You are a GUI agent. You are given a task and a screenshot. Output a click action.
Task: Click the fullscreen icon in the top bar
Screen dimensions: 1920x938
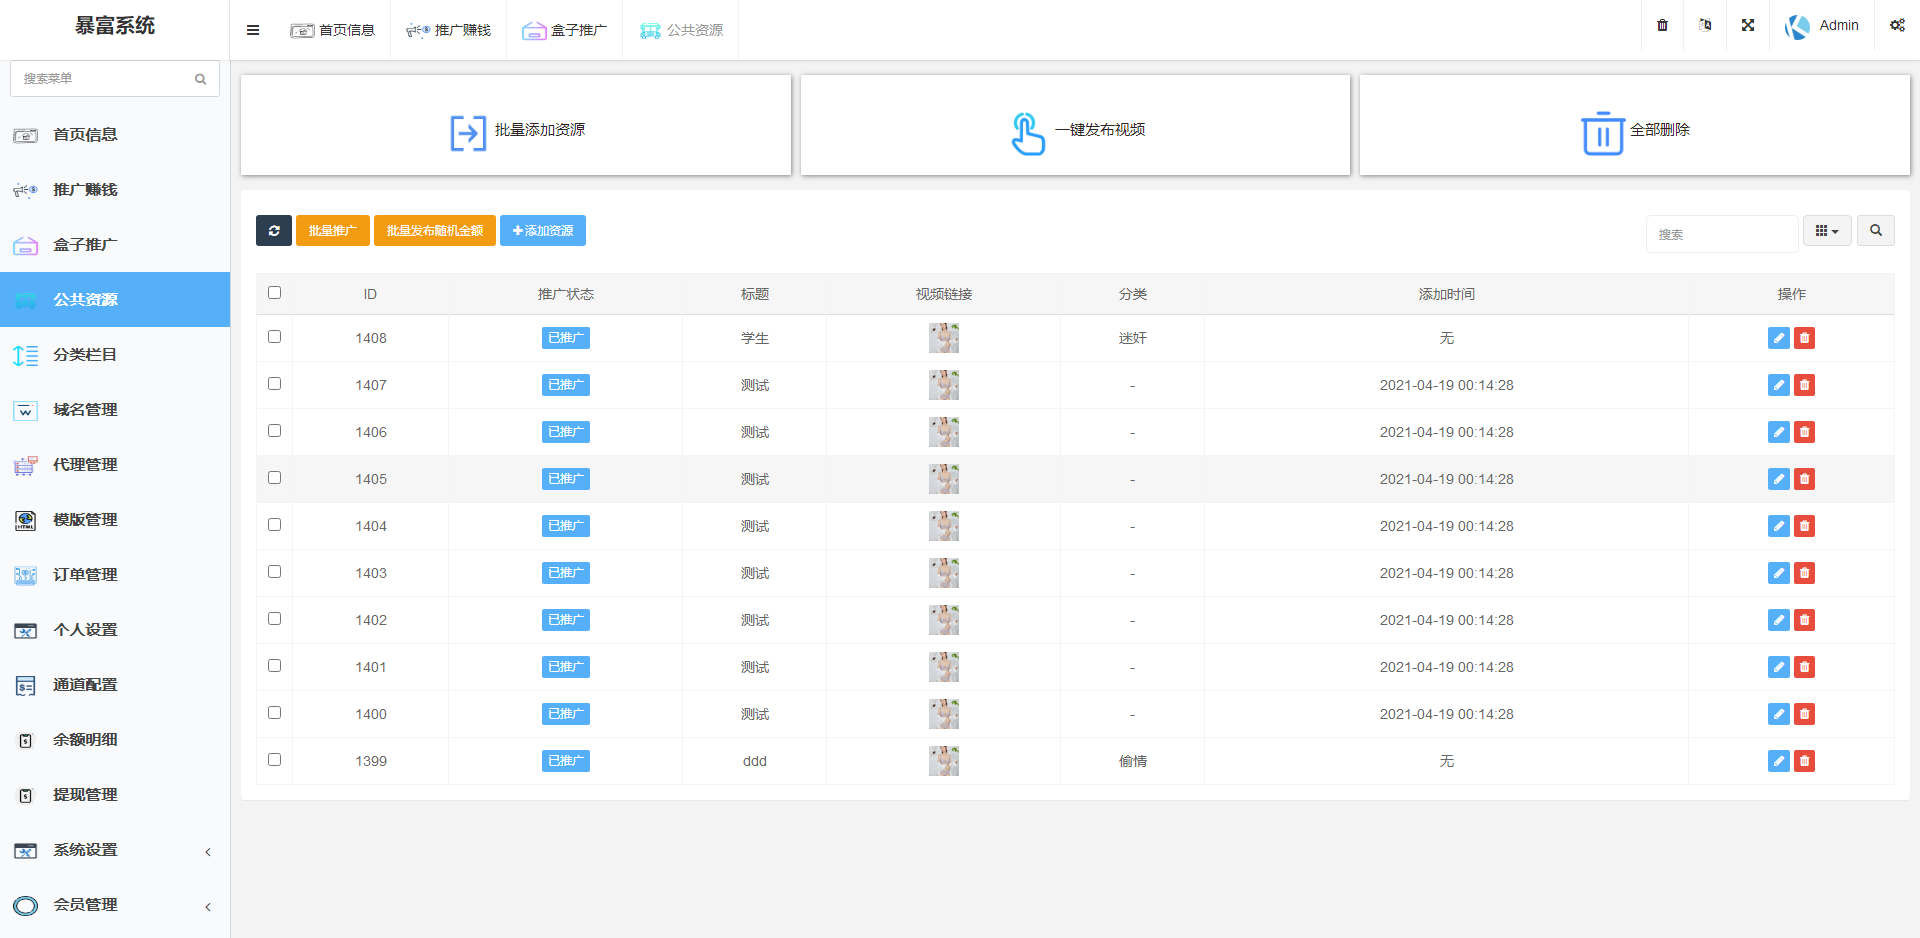[x=1748, y=26]
